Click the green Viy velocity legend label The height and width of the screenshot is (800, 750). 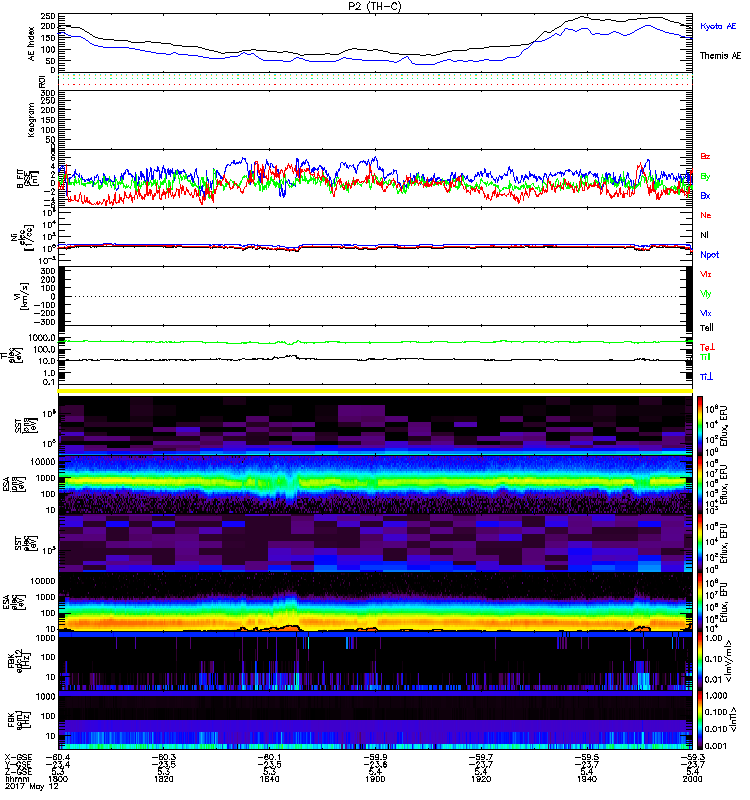coord(705,294)
